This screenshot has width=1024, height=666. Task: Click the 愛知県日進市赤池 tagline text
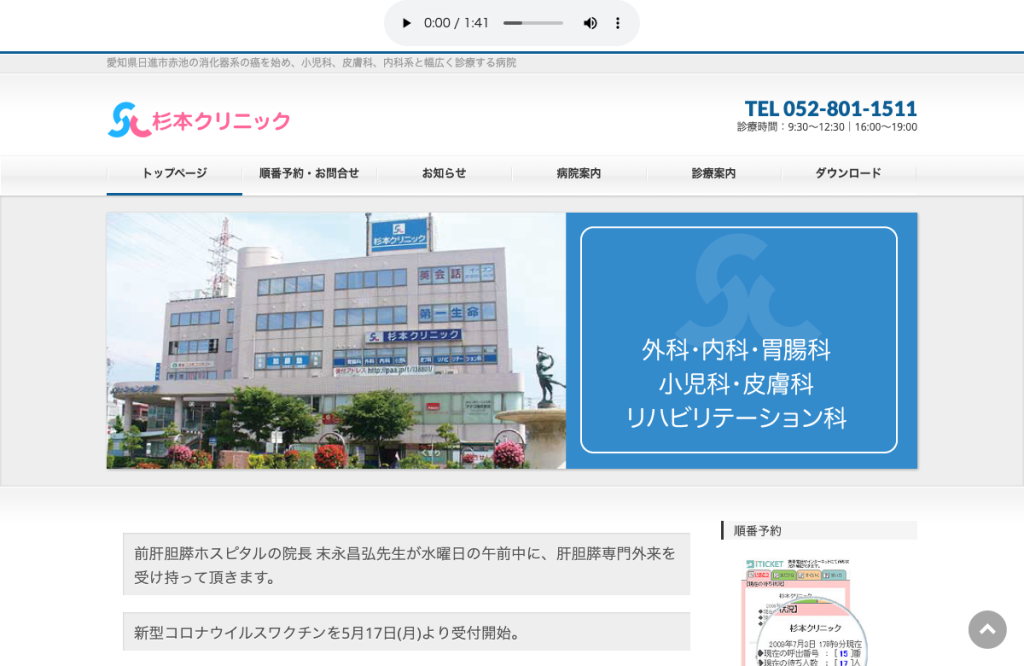pos(312,63)
